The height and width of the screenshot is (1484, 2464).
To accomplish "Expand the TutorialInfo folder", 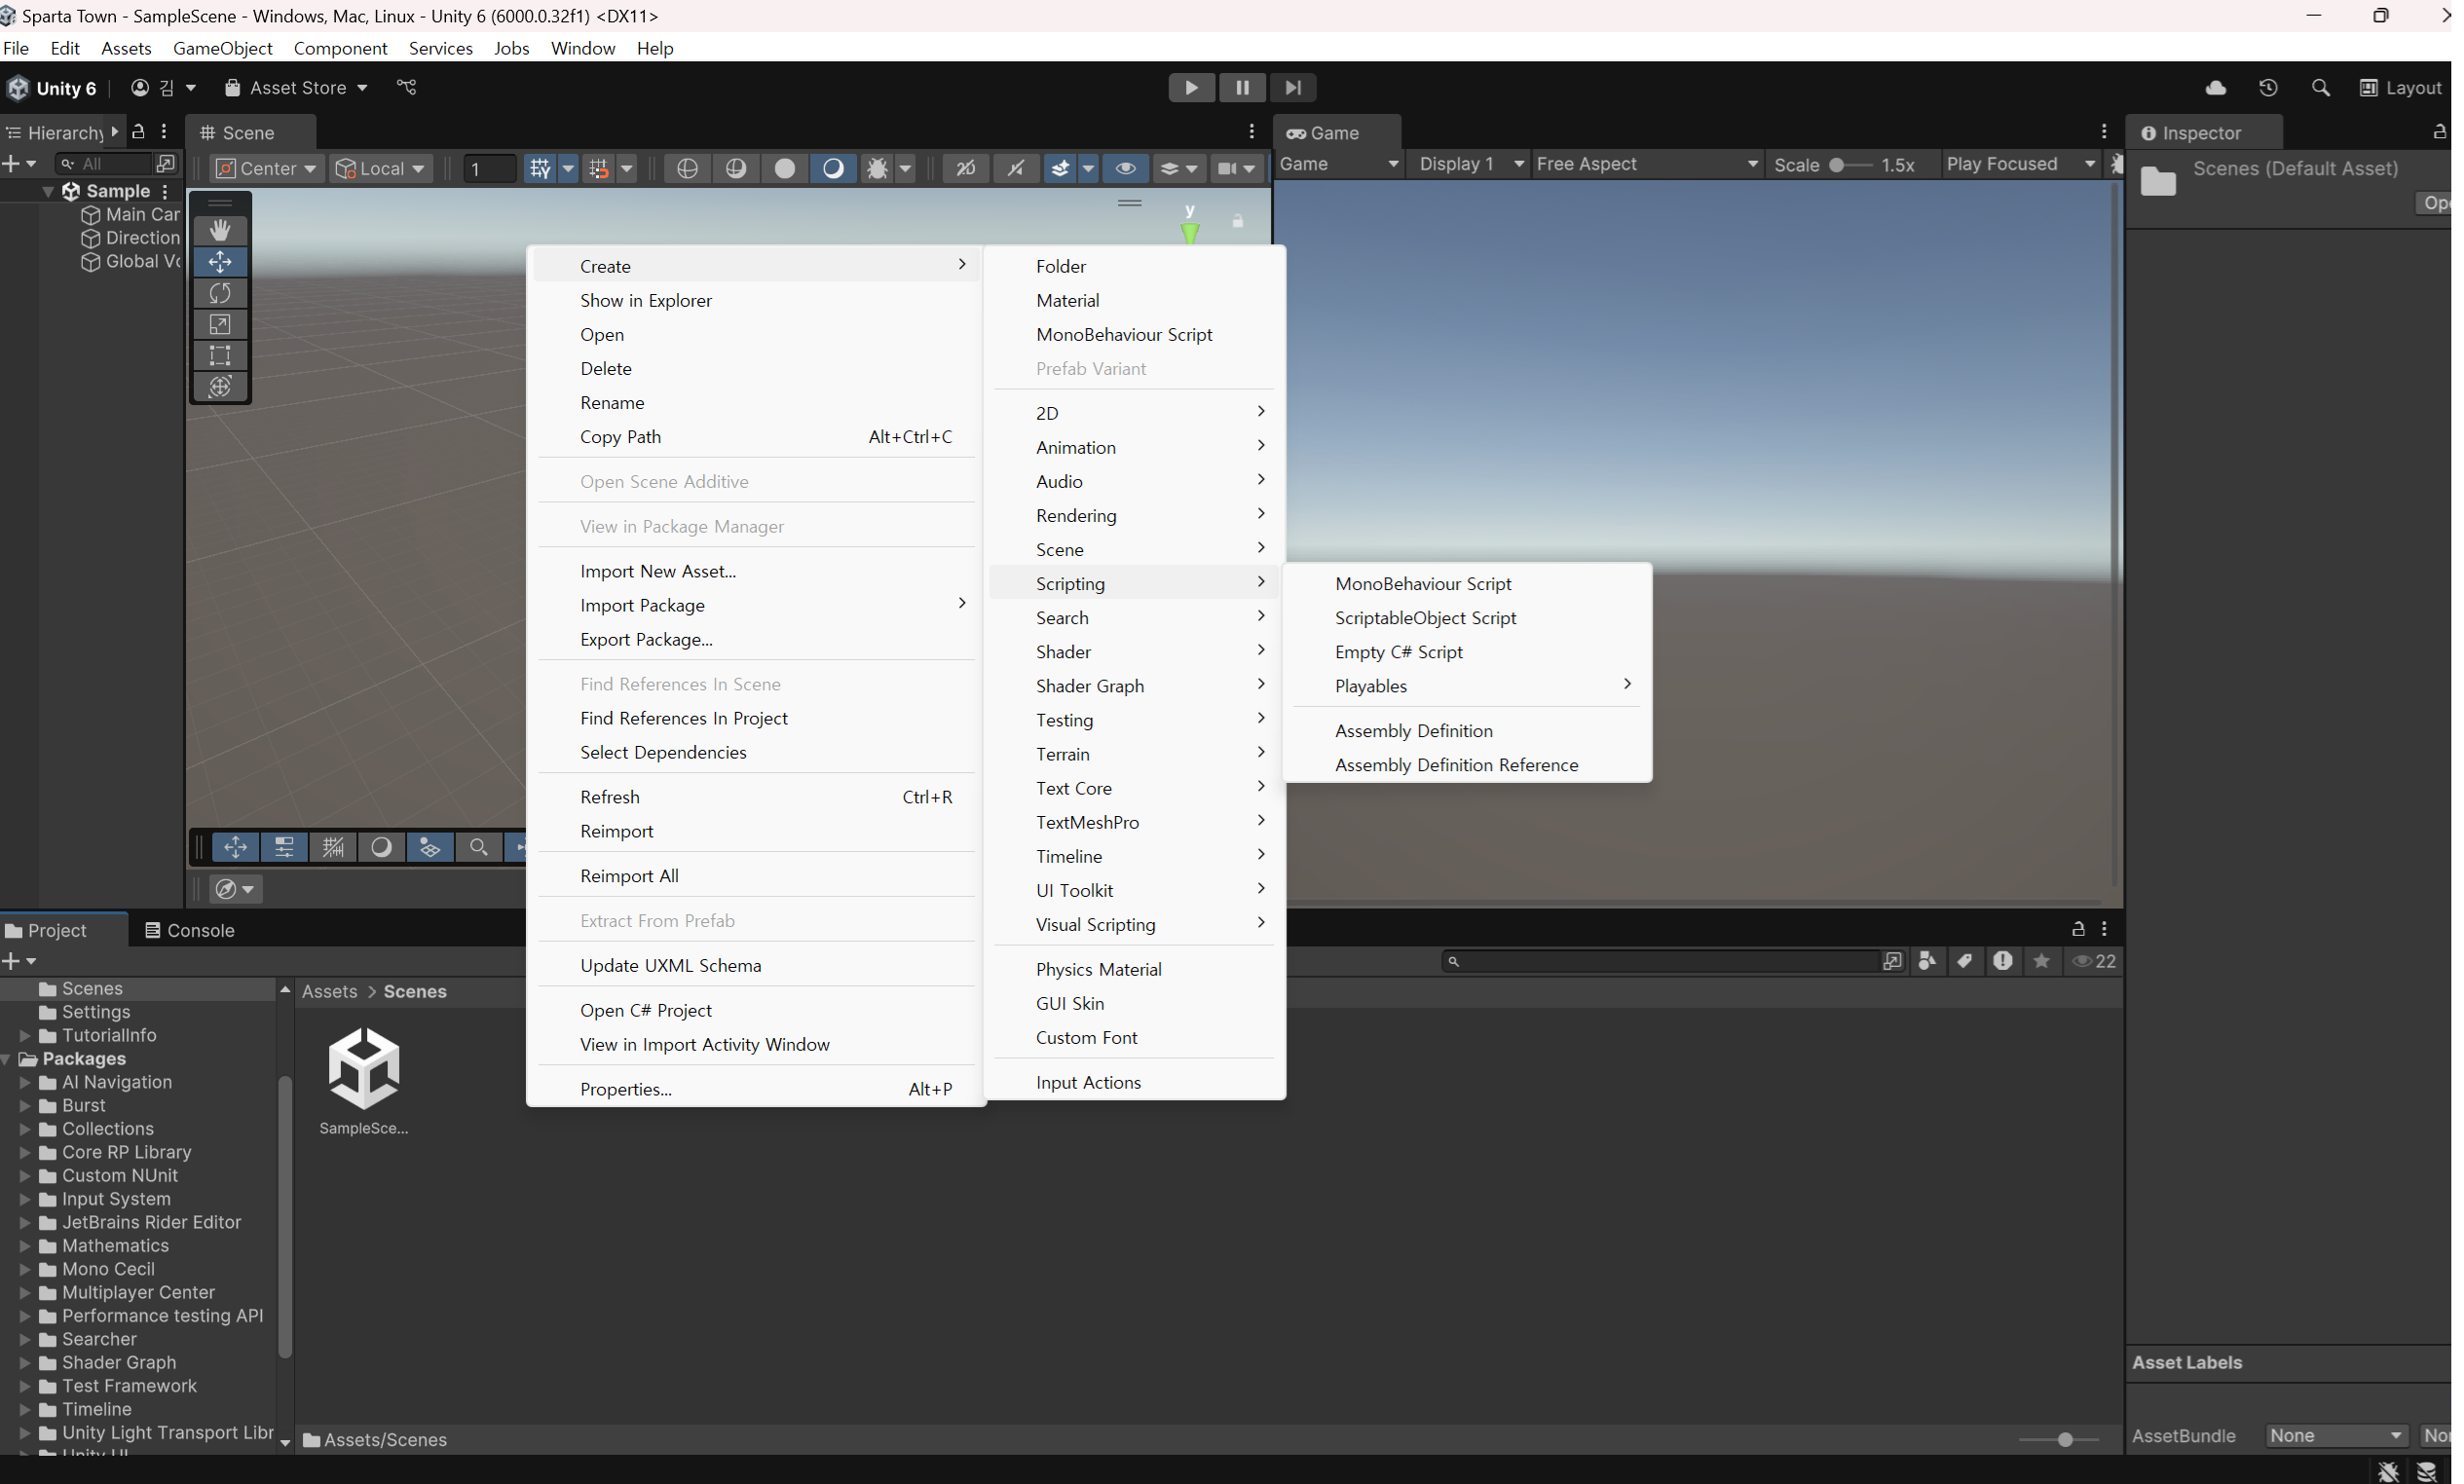I will pyautogui.click(x=25, y=1036).
